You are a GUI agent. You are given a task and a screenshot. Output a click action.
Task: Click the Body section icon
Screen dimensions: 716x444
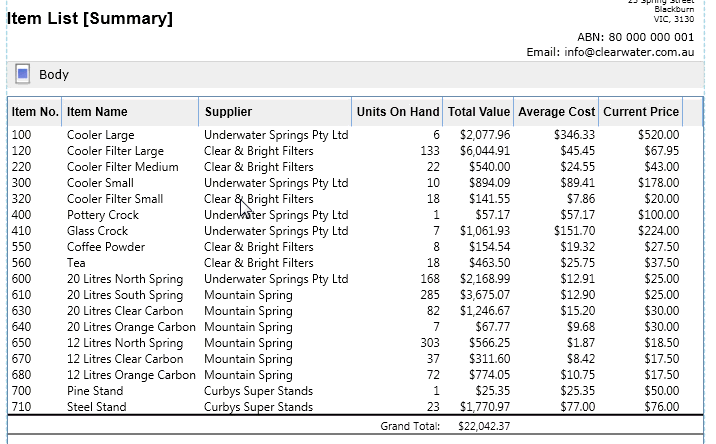22,74
